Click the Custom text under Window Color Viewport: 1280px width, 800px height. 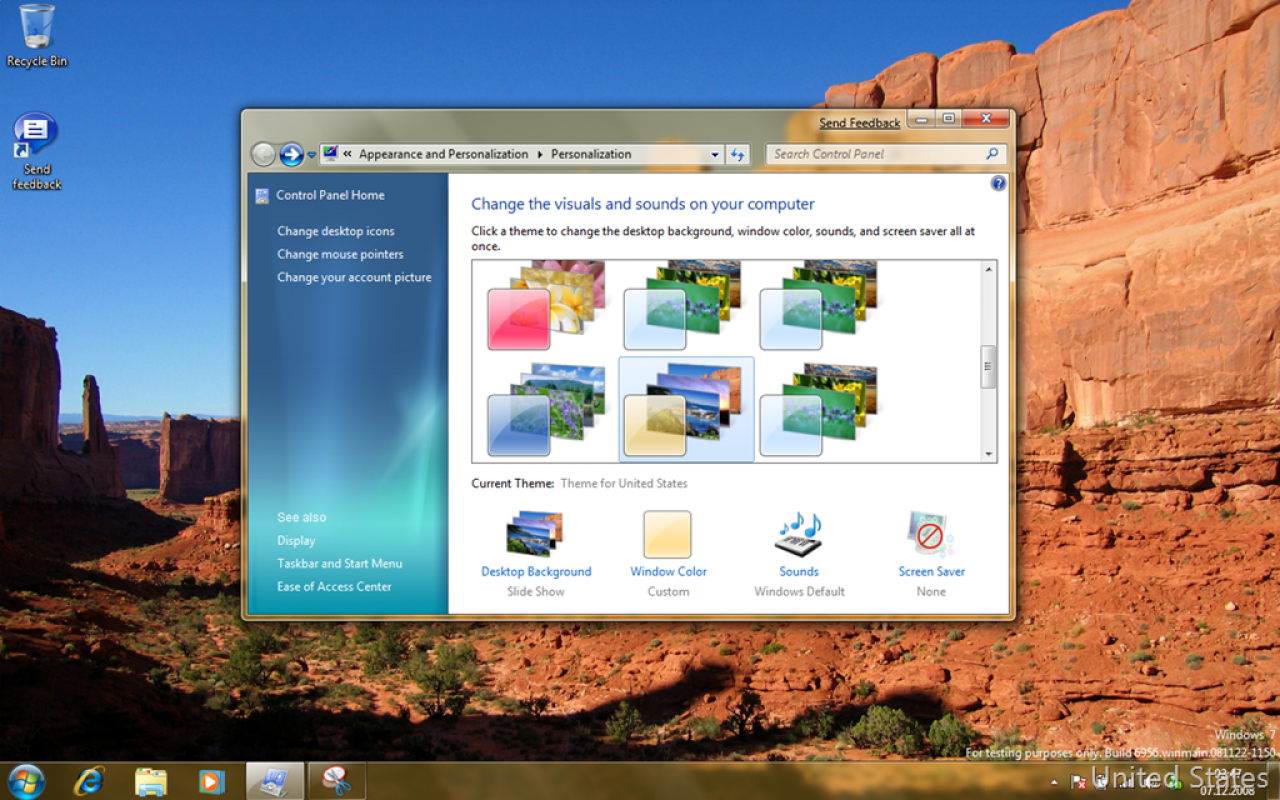[668, 591]
